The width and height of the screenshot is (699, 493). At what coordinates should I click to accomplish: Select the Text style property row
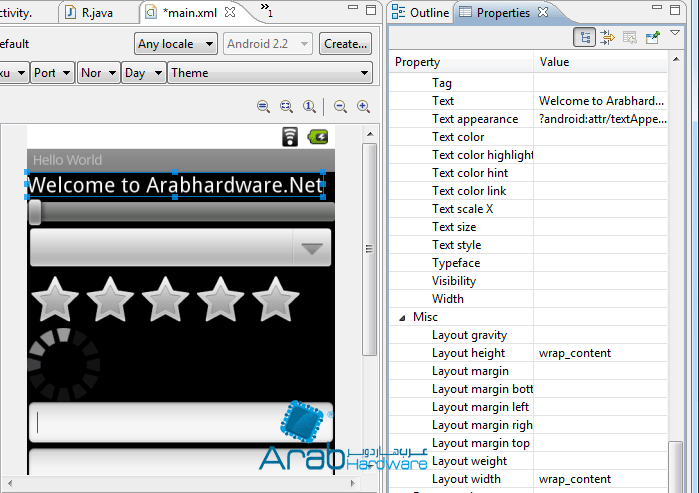pyautogui.click(x=528, y=245)
